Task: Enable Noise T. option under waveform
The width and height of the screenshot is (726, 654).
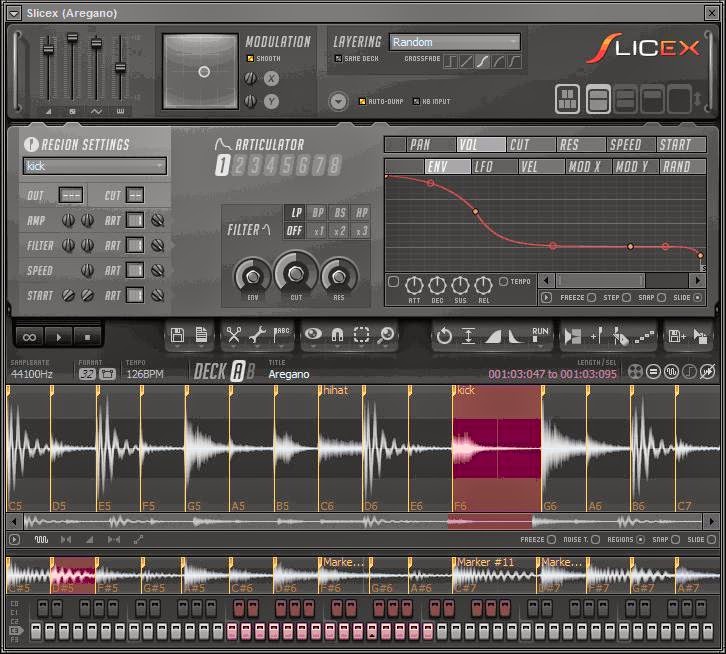Action: pyautogui.click(x=595, y=540)
